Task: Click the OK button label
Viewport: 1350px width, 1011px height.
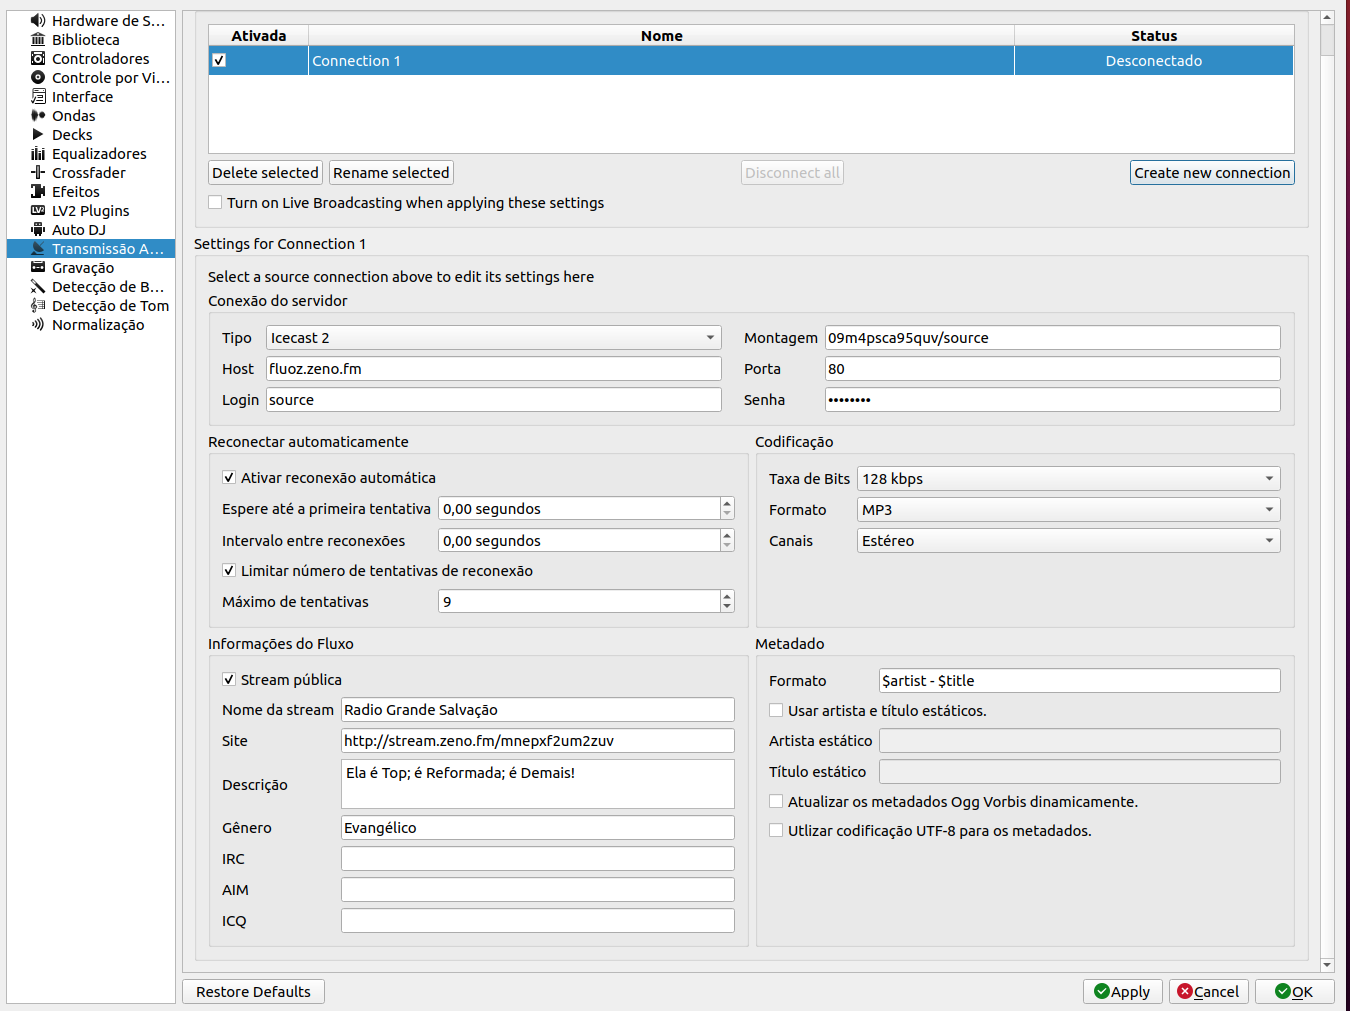Action: coord(1302,992)
